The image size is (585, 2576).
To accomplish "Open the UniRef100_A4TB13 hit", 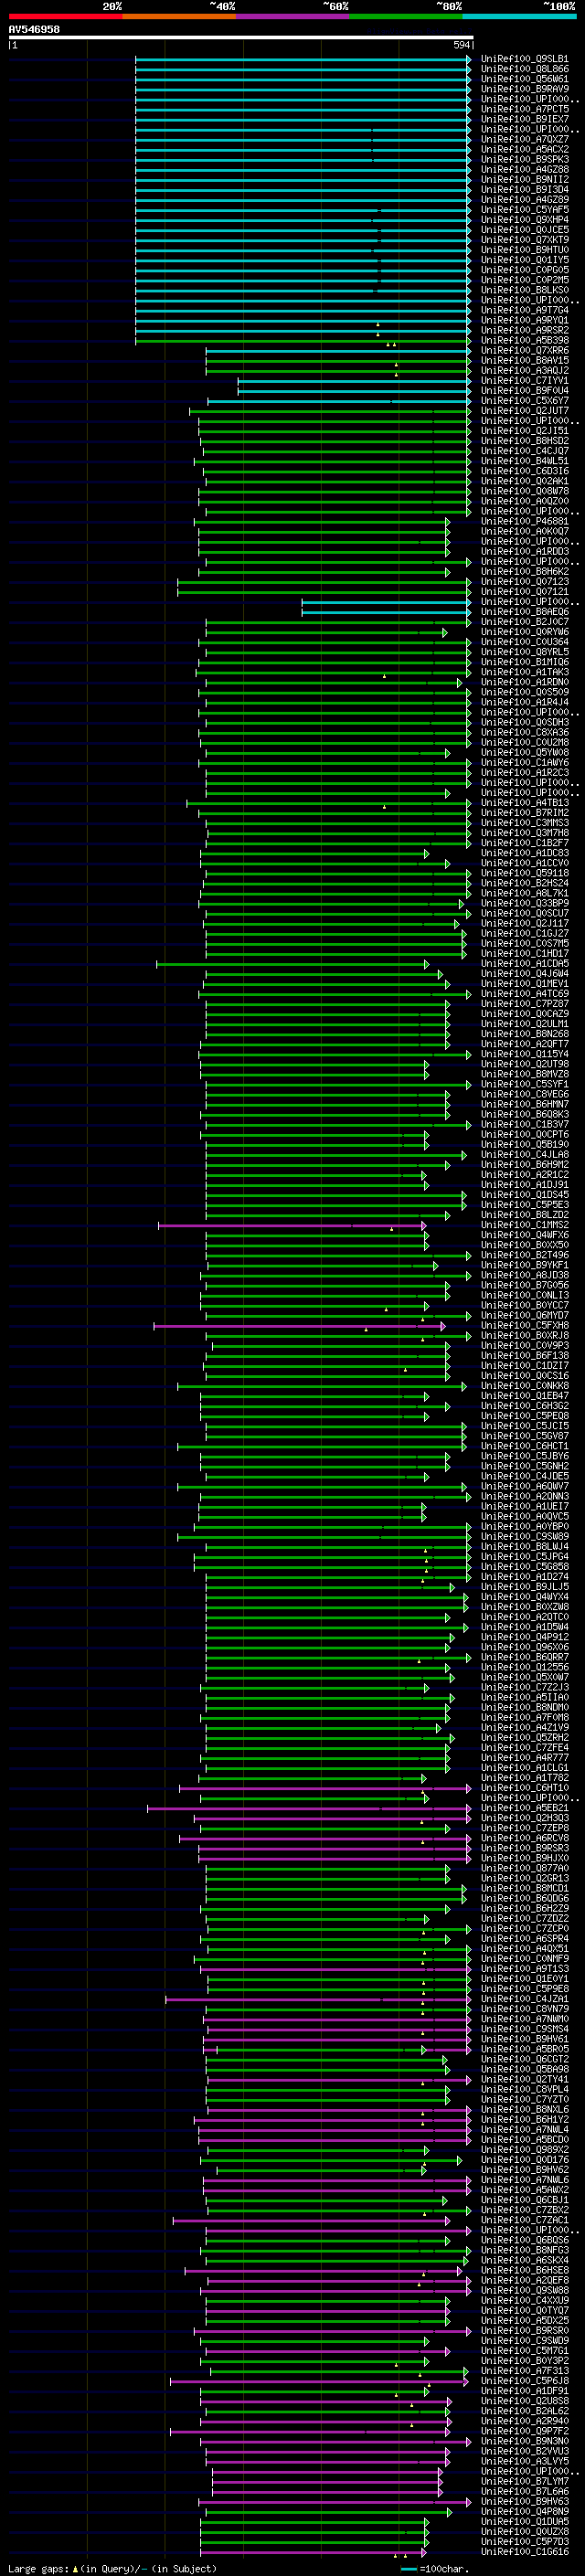I will [x=525, y=803].
